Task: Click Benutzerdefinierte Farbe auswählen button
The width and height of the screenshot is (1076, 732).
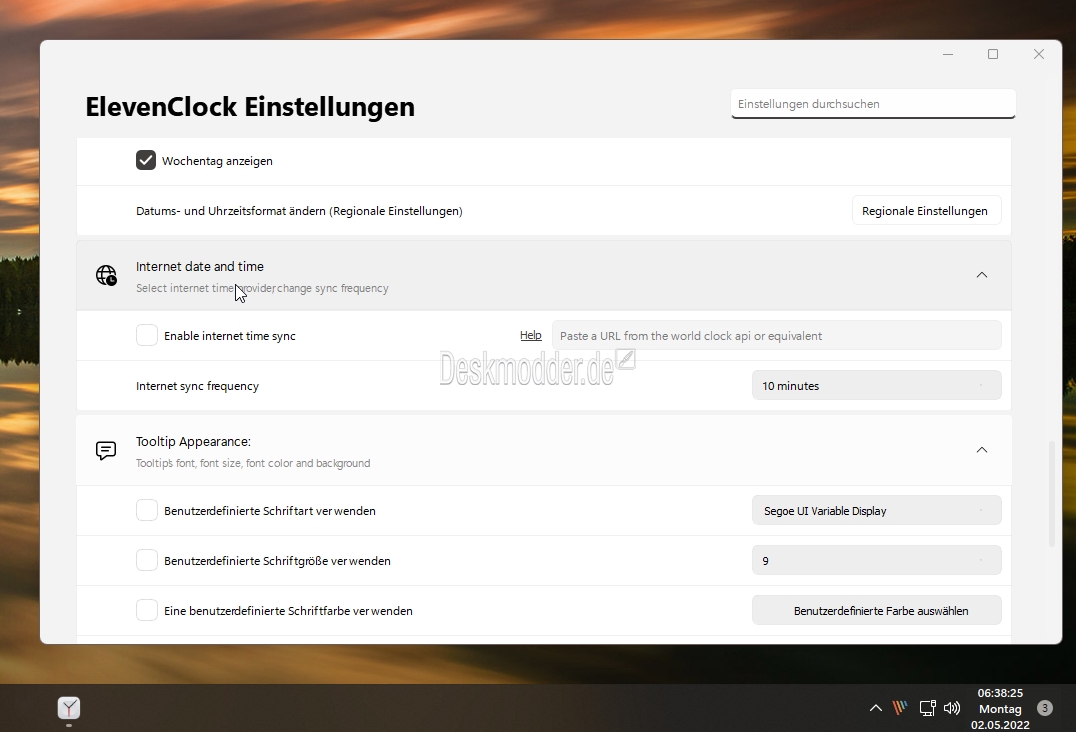Action: tap(876, 611)
